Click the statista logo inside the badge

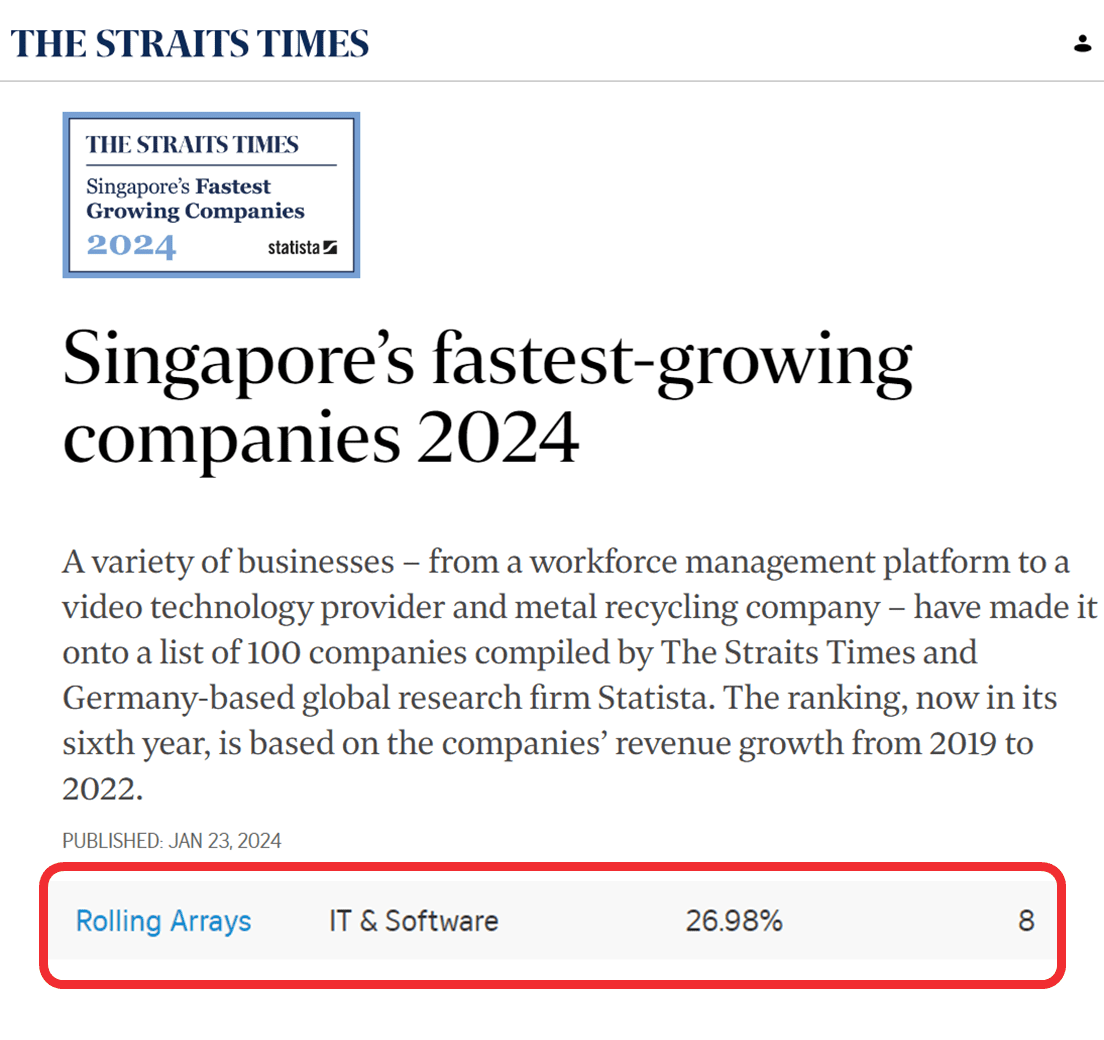[302, 248]
